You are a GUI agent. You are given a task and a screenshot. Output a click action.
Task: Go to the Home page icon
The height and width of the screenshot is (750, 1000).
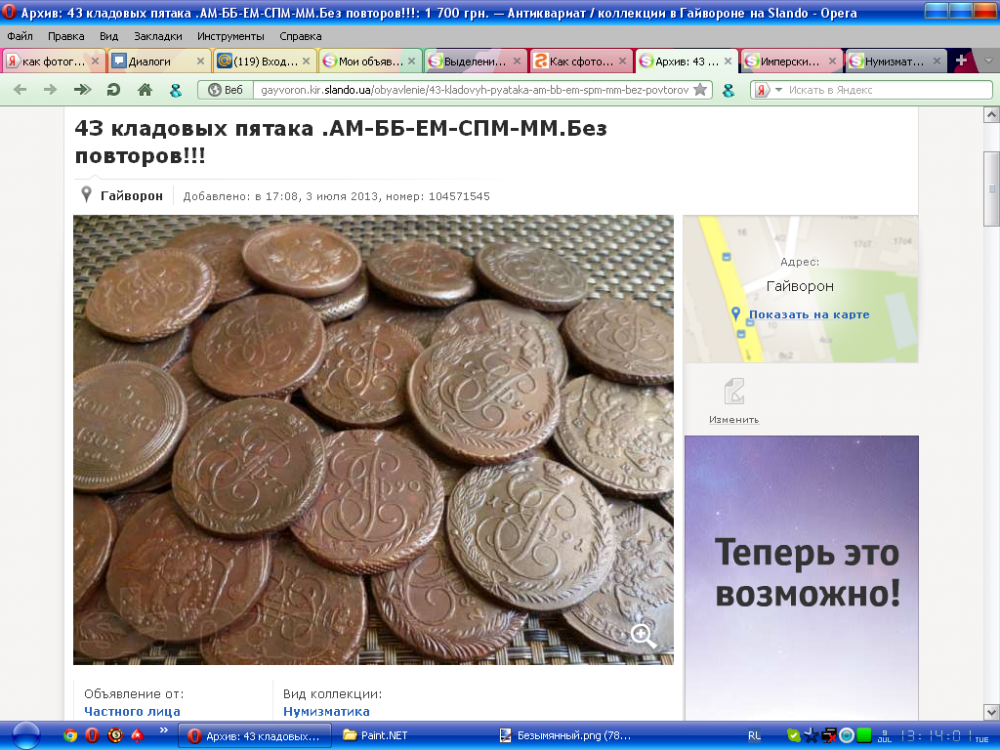[x=145, y=90]
